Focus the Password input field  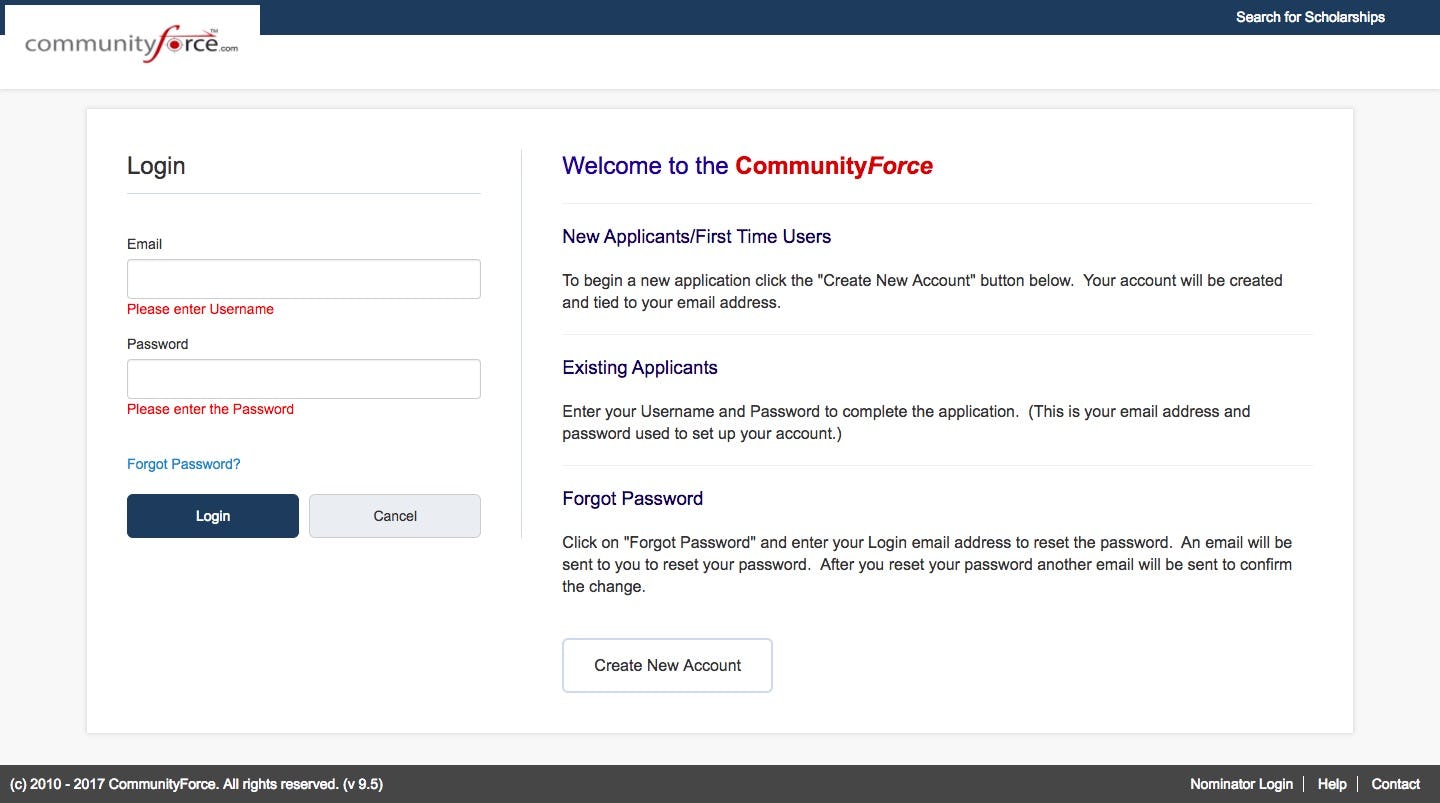point(304,379)
